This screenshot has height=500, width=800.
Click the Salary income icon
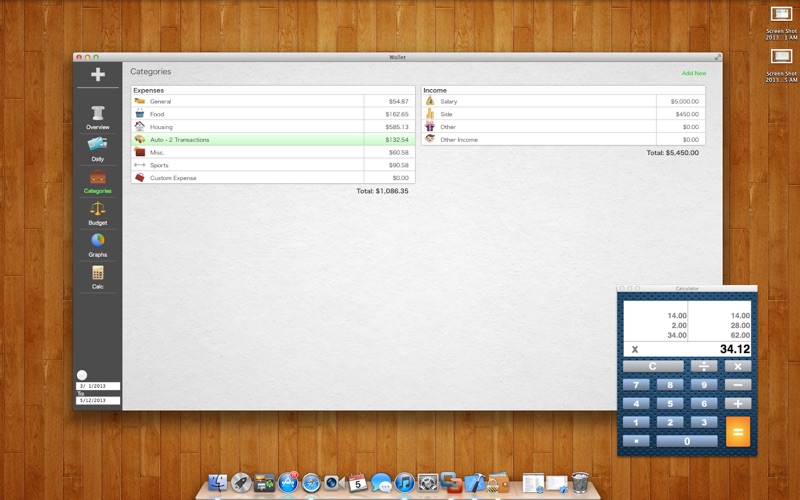click(x=430, y=101)
